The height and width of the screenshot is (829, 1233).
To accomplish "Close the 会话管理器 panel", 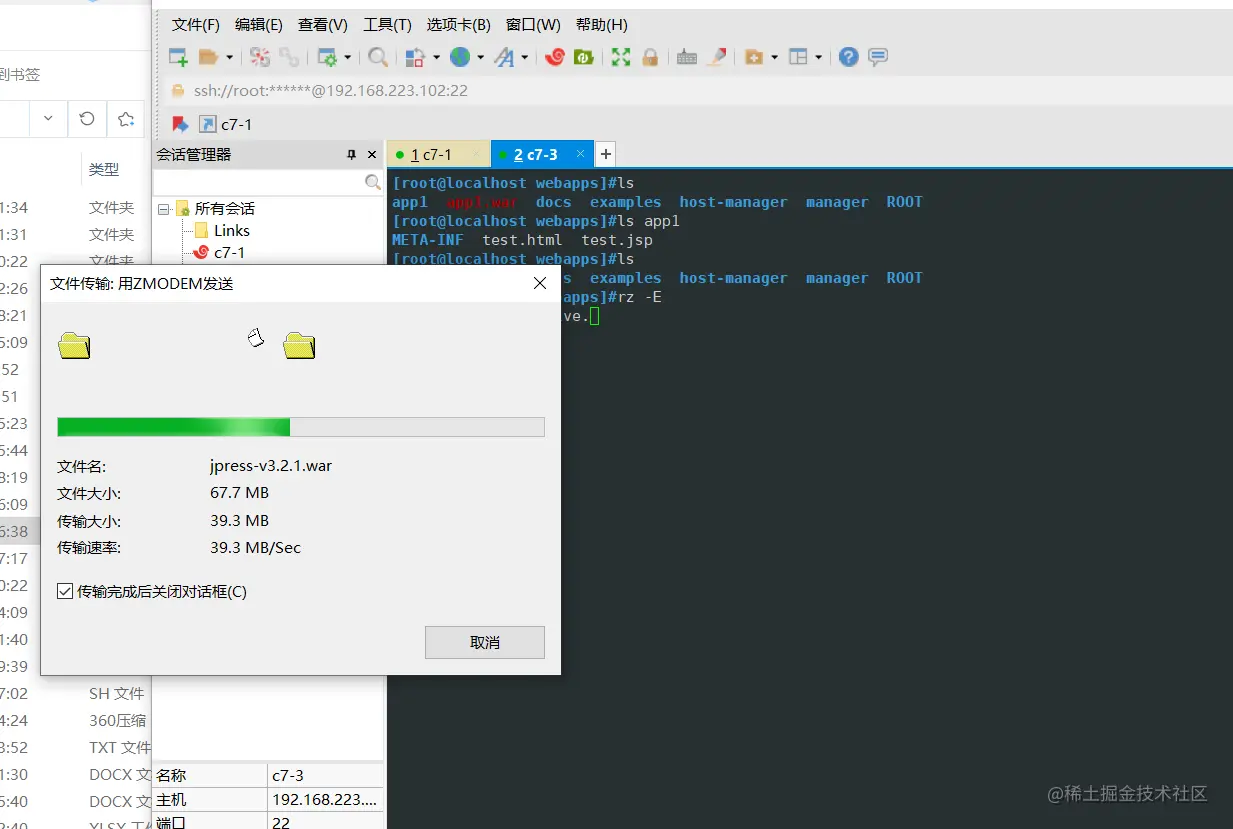I will click(372, 155).
